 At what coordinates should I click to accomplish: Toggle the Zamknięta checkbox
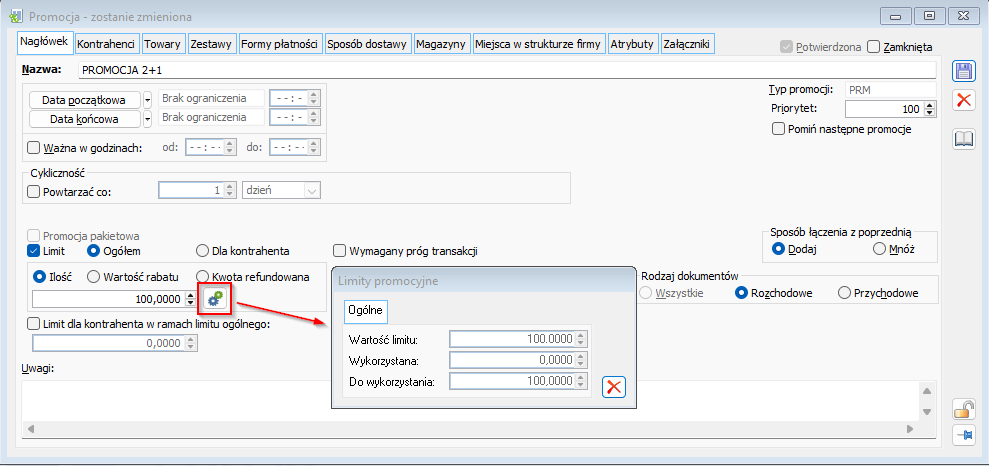tap(874, 47)
